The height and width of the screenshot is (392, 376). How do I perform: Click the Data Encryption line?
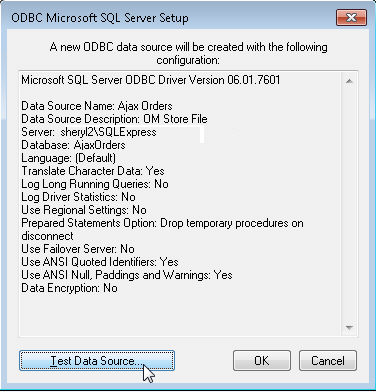tap(69, 288)
